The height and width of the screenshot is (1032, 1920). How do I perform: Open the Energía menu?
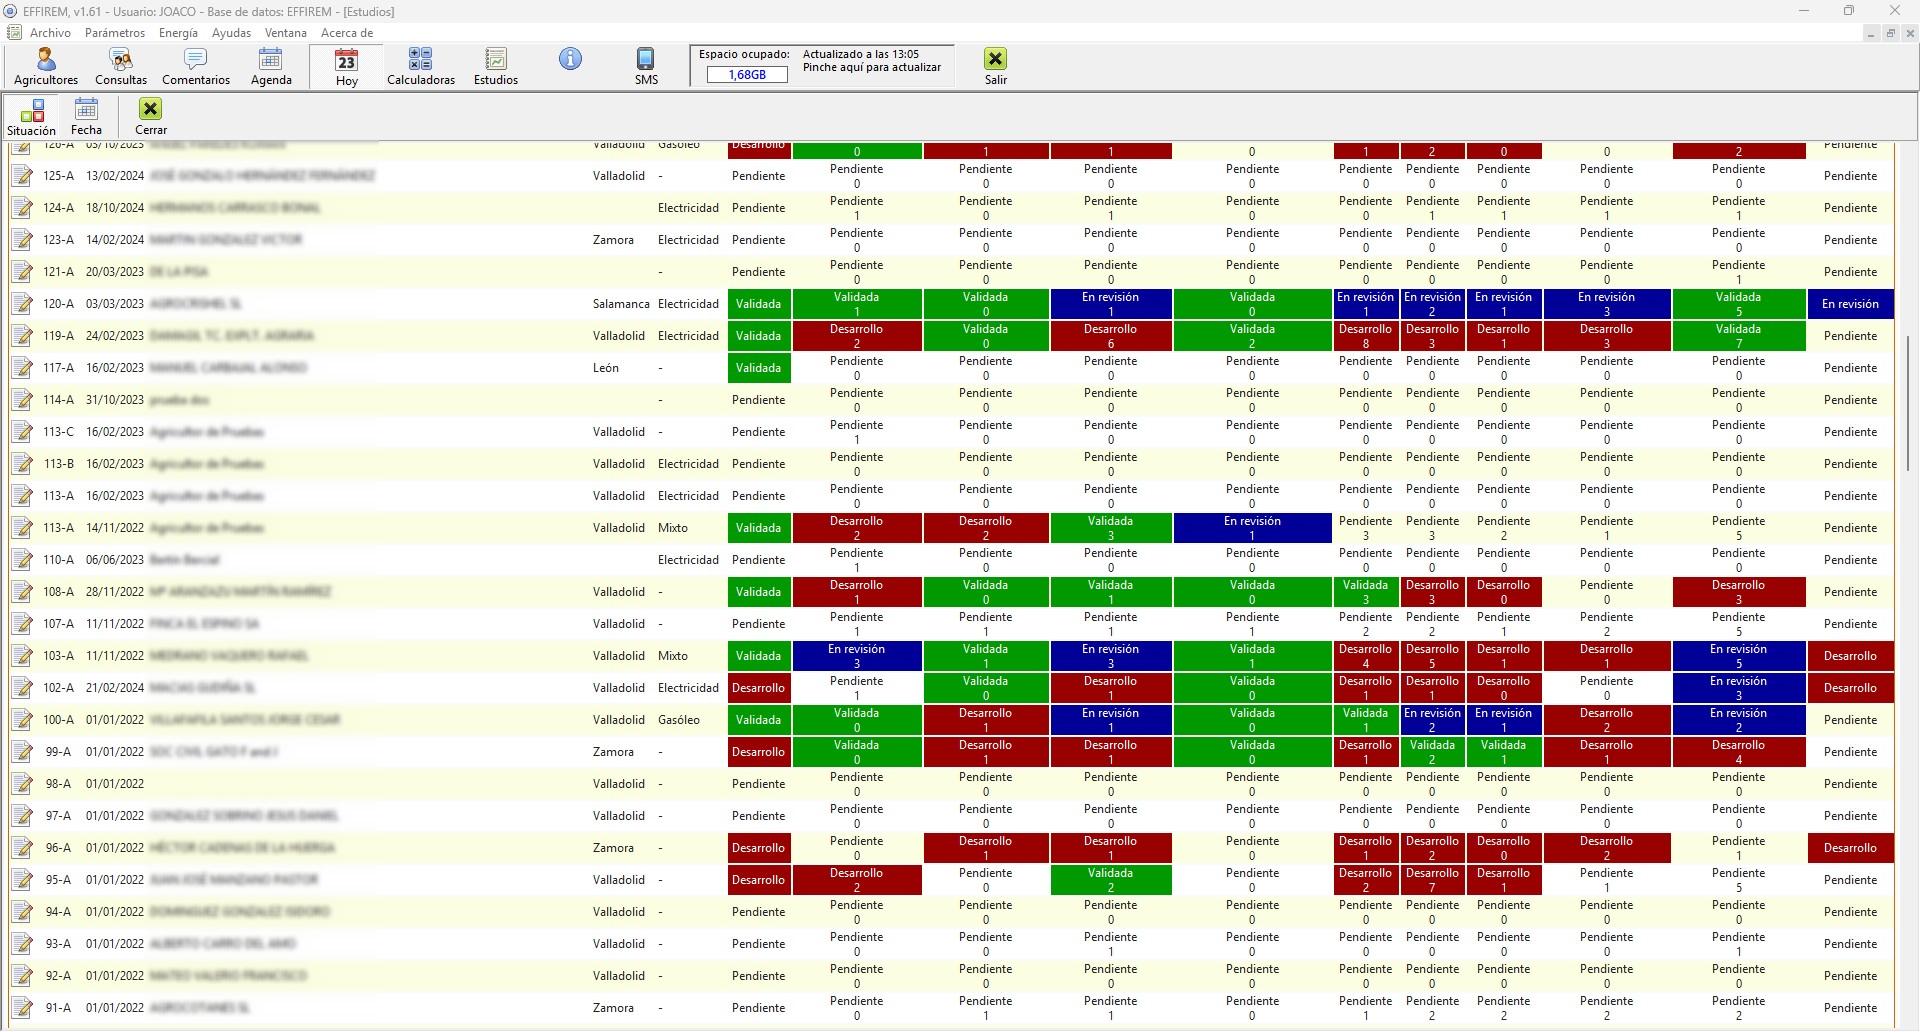pyautogui.click(x=178, y=33)
